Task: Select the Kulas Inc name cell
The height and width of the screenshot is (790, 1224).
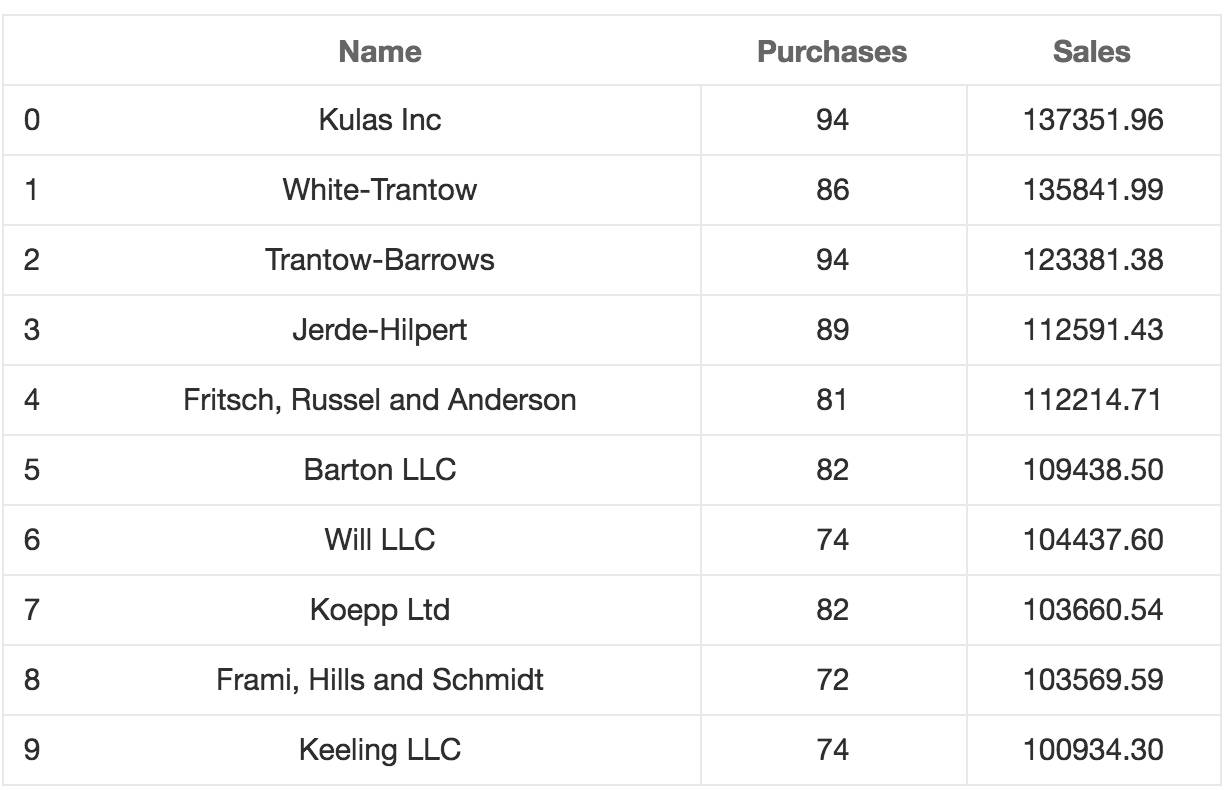Action: tap(380, 120)
